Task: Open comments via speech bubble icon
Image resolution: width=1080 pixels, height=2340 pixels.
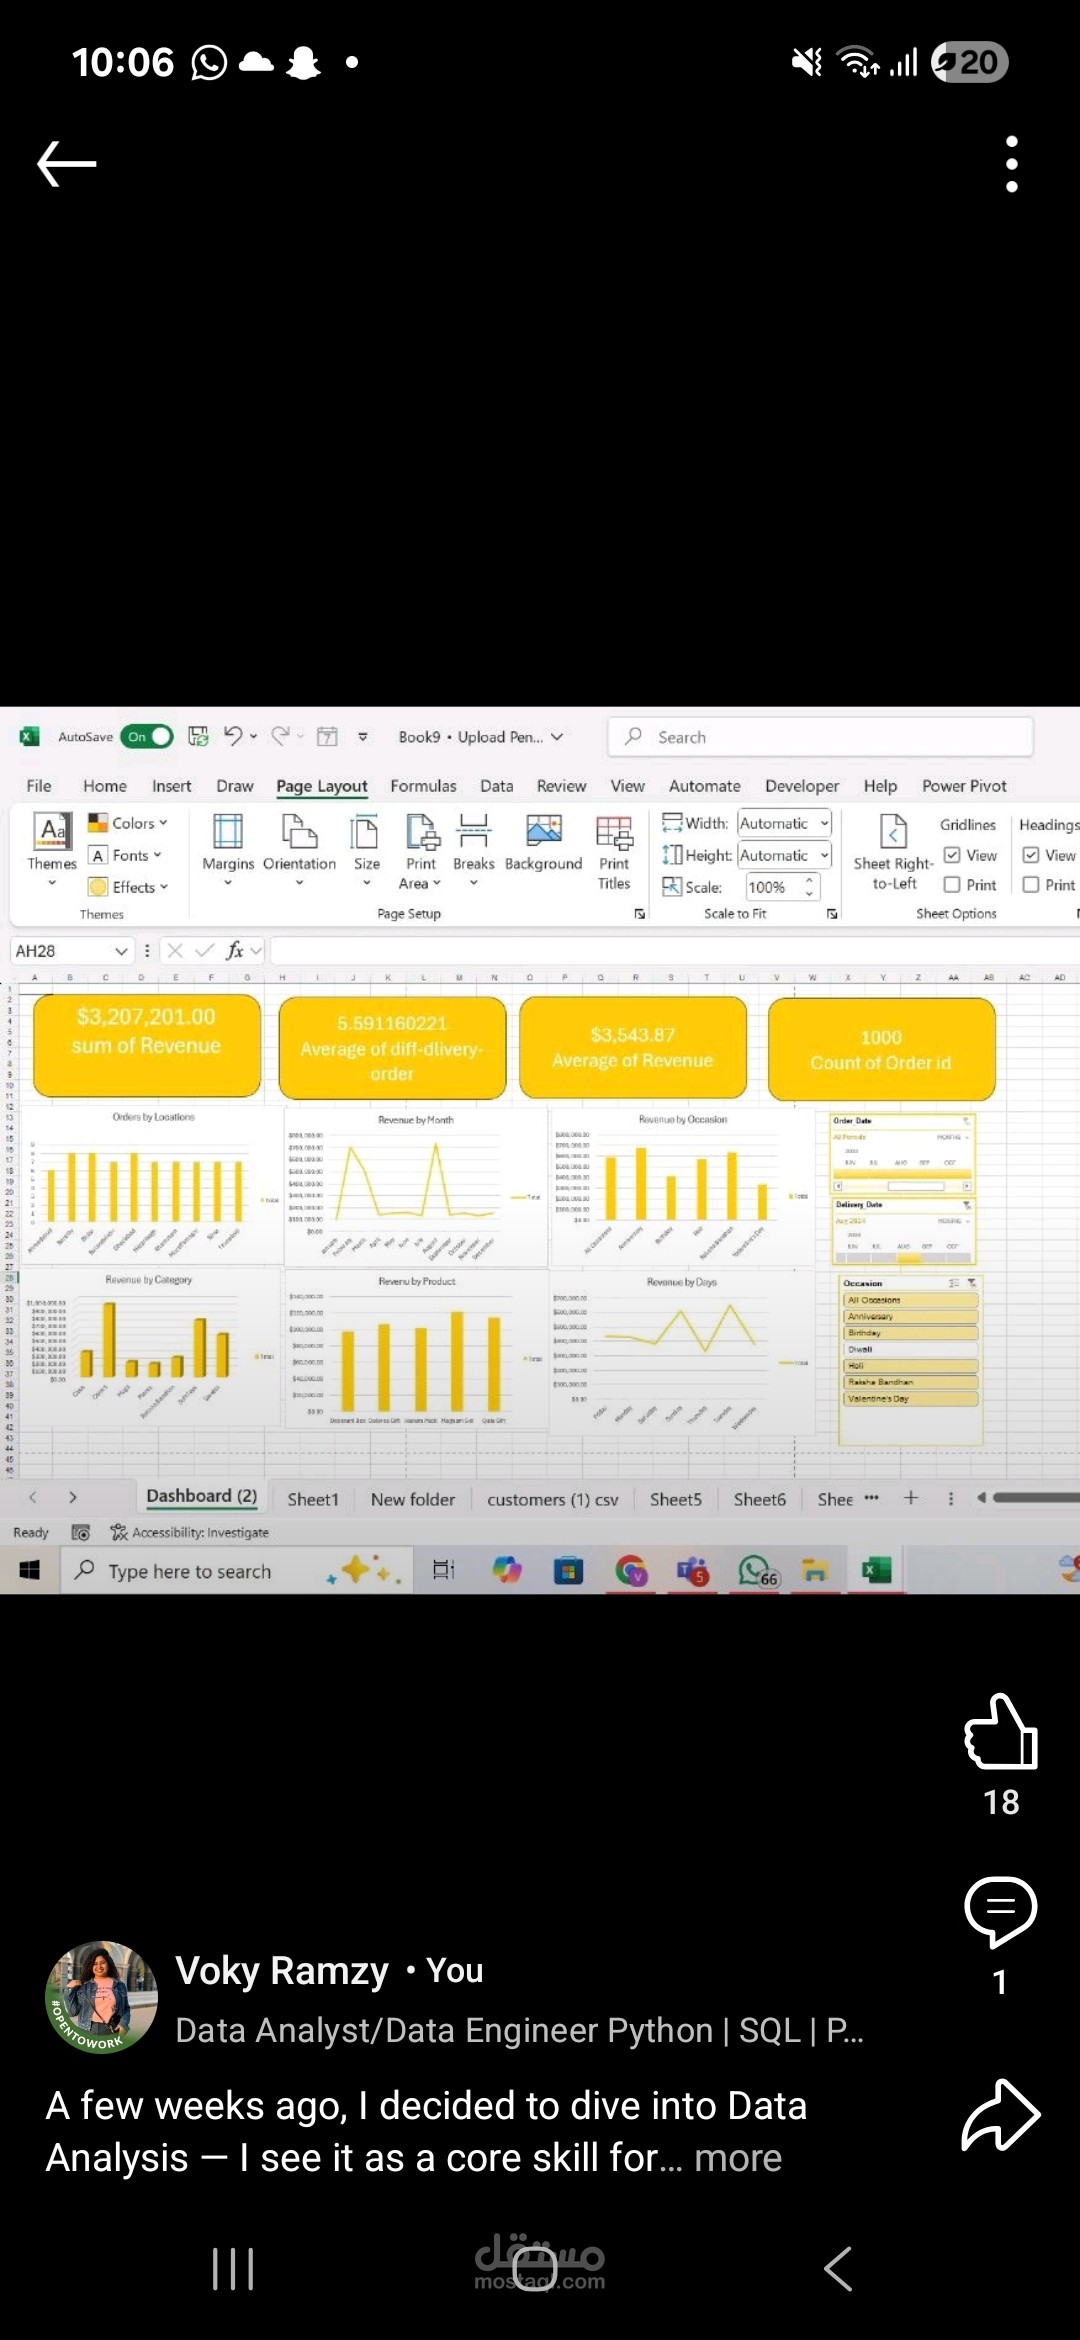Action: 1001,1912
